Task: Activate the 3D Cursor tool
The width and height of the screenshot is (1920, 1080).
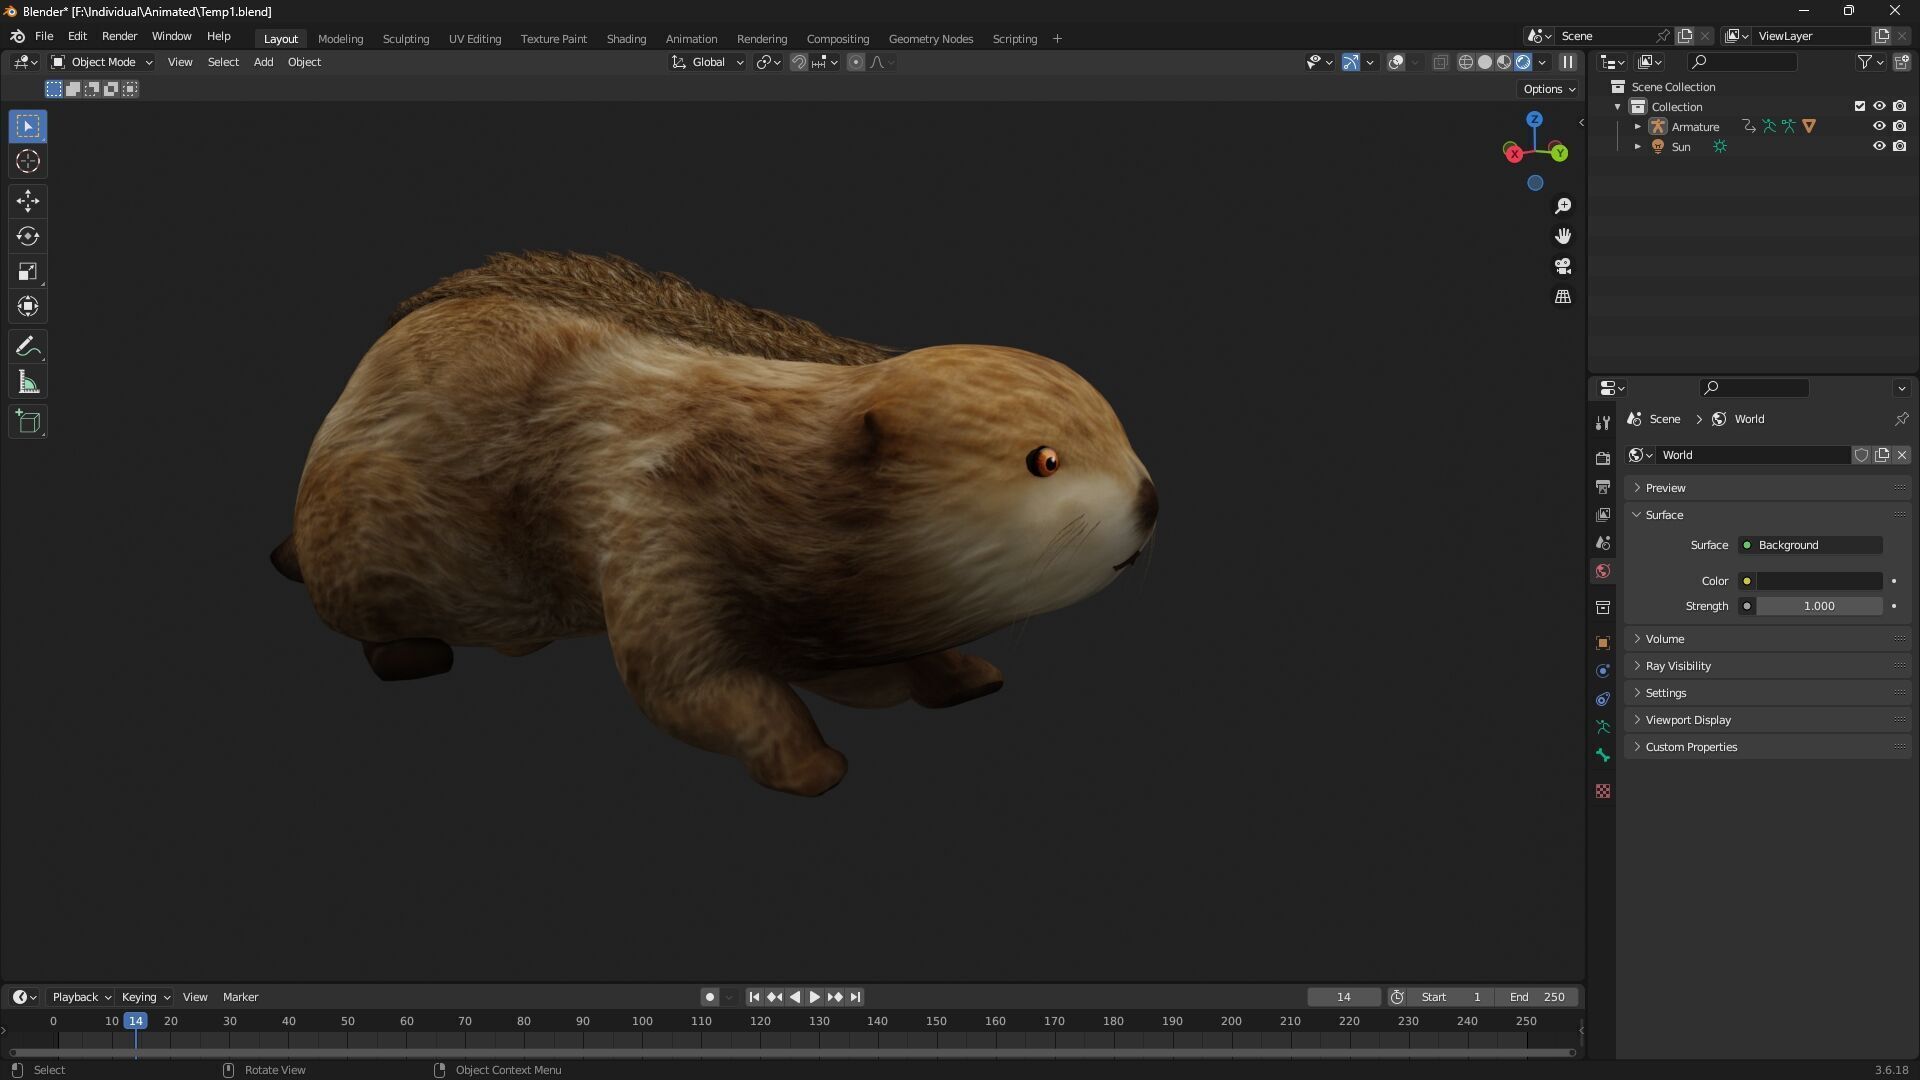Action: point(28,162)
